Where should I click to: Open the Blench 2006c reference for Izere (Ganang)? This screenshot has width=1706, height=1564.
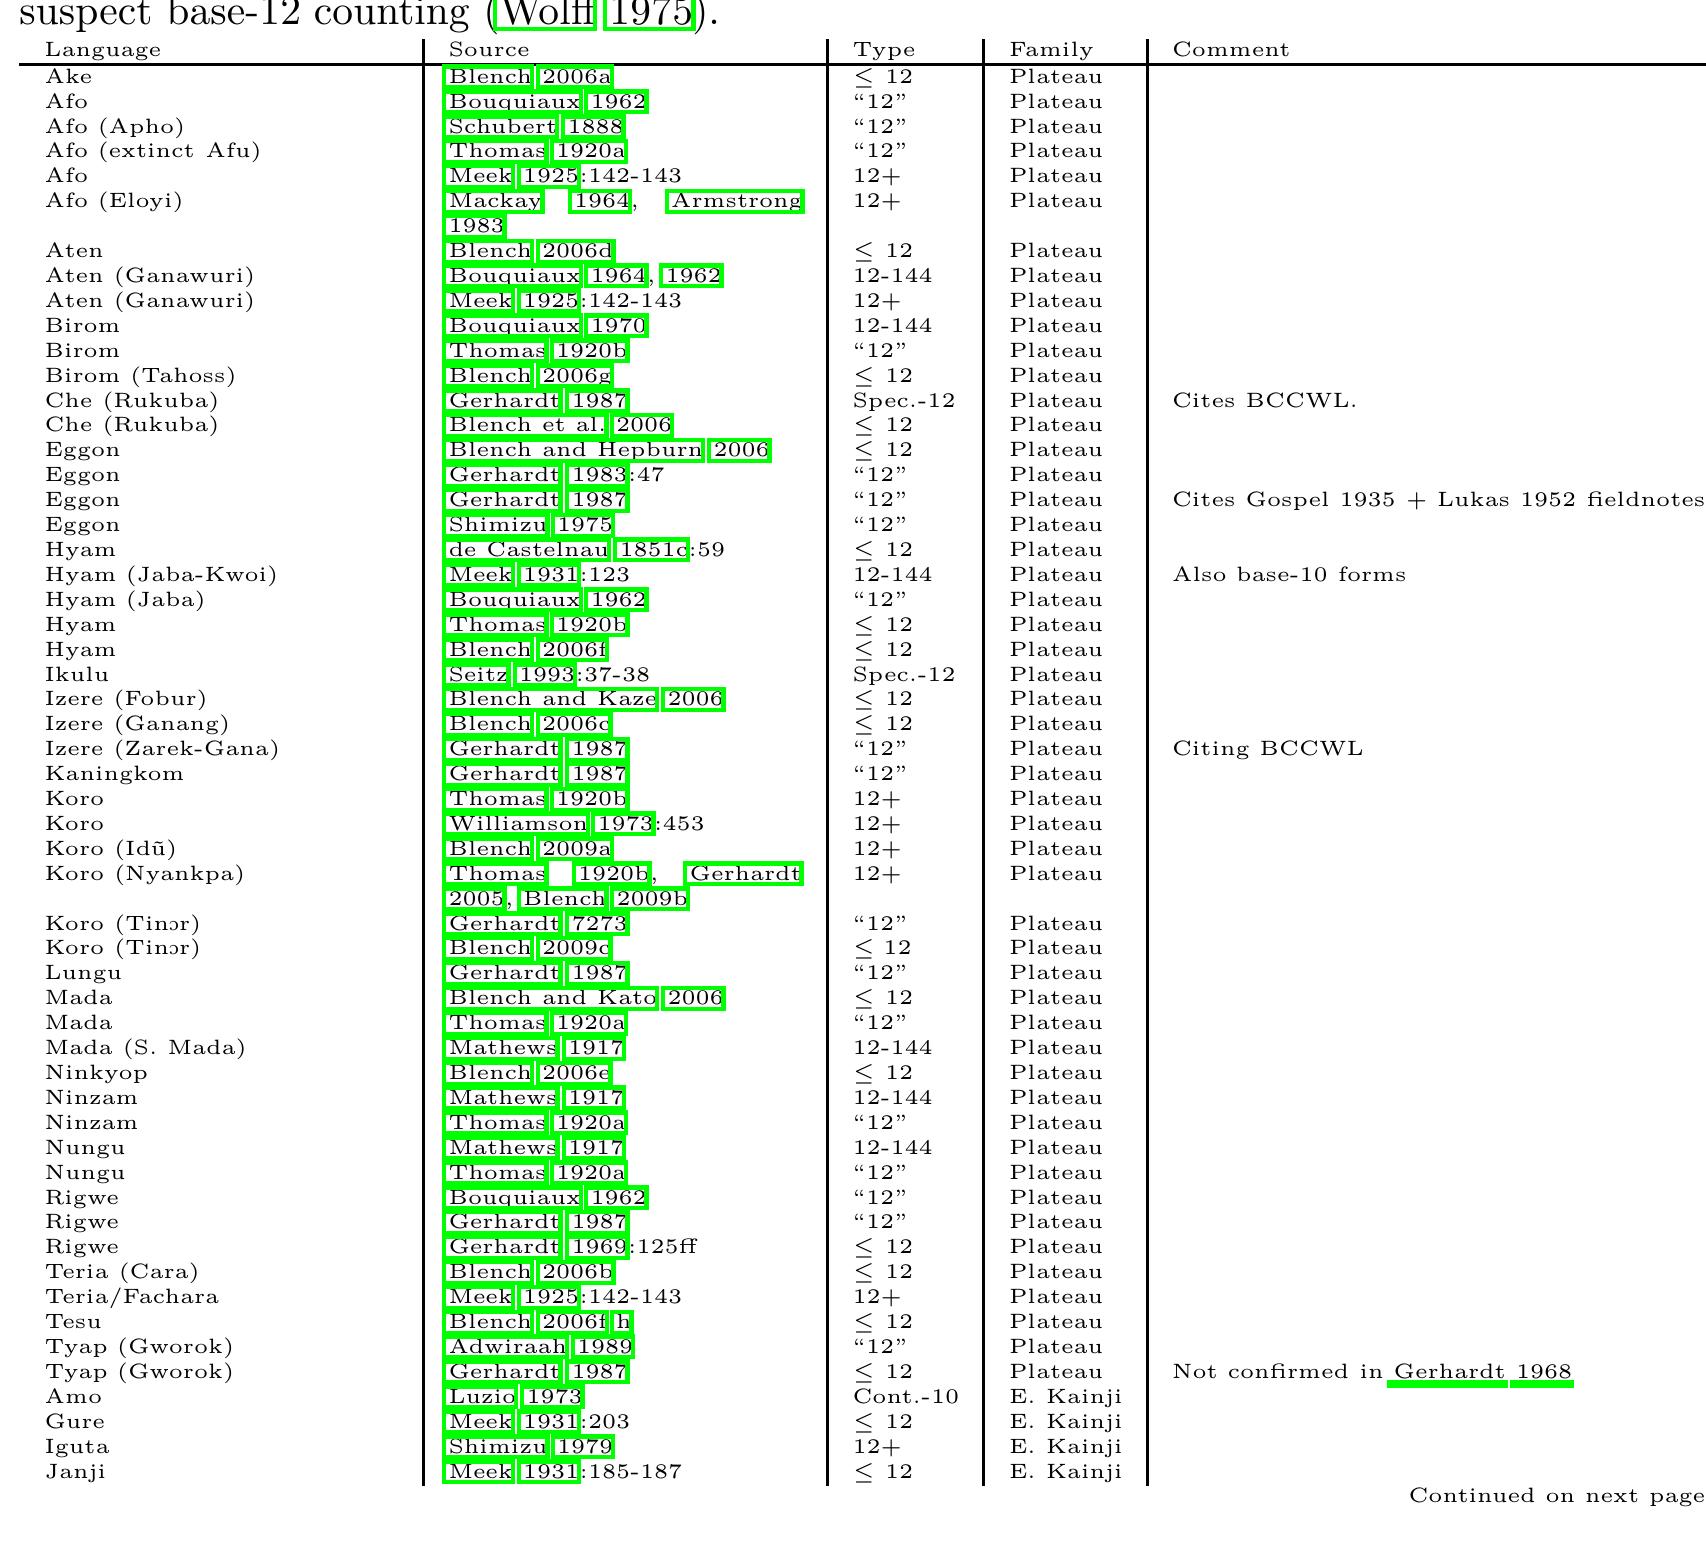point(528,724)
